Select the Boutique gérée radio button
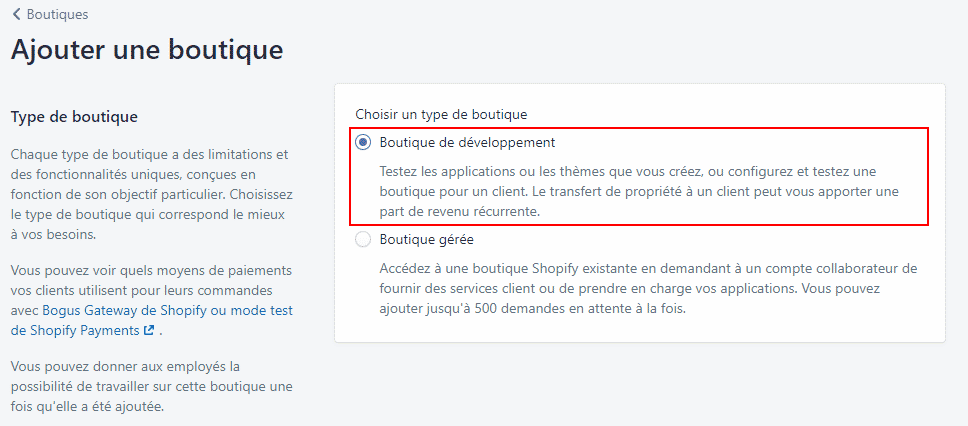The image size is (968, 426). click(363, 240)
